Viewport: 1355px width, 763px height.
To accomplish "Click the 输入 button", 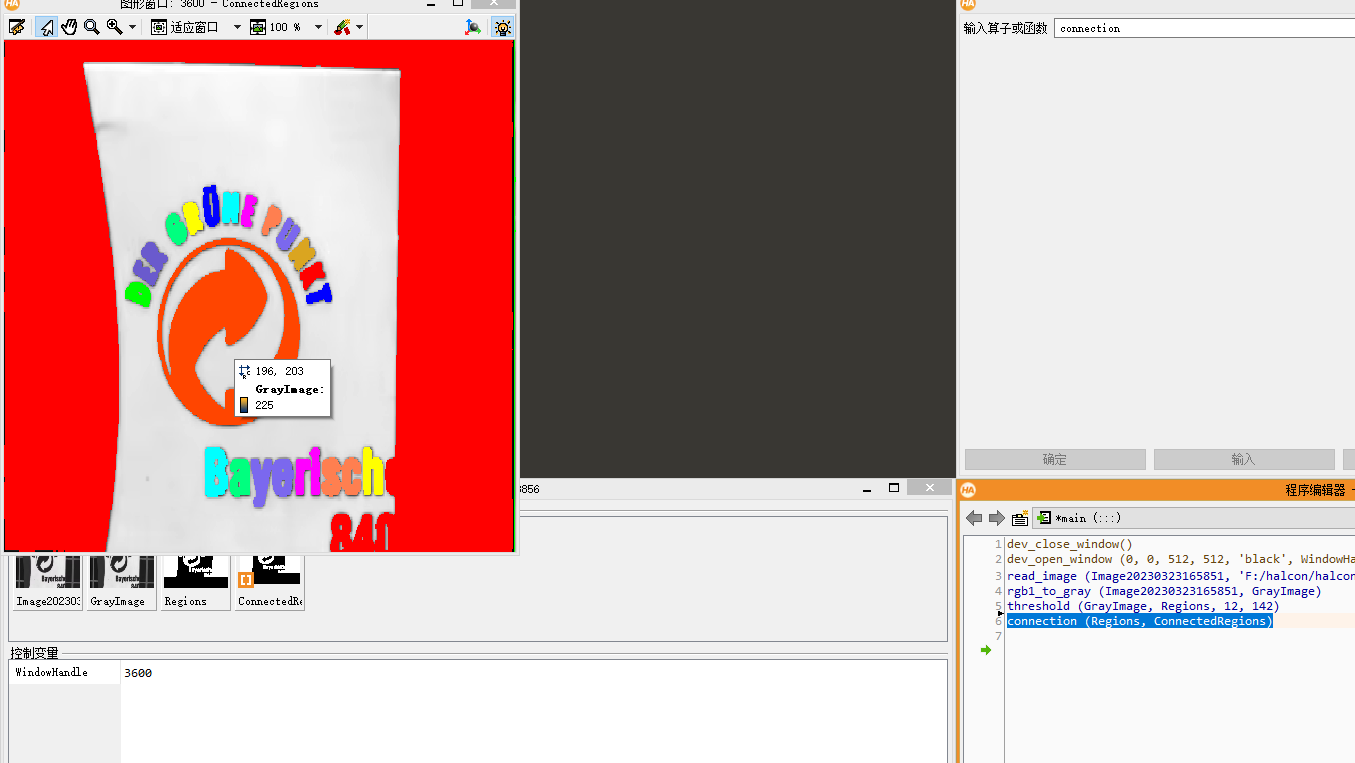I will tap(1244, 459).
